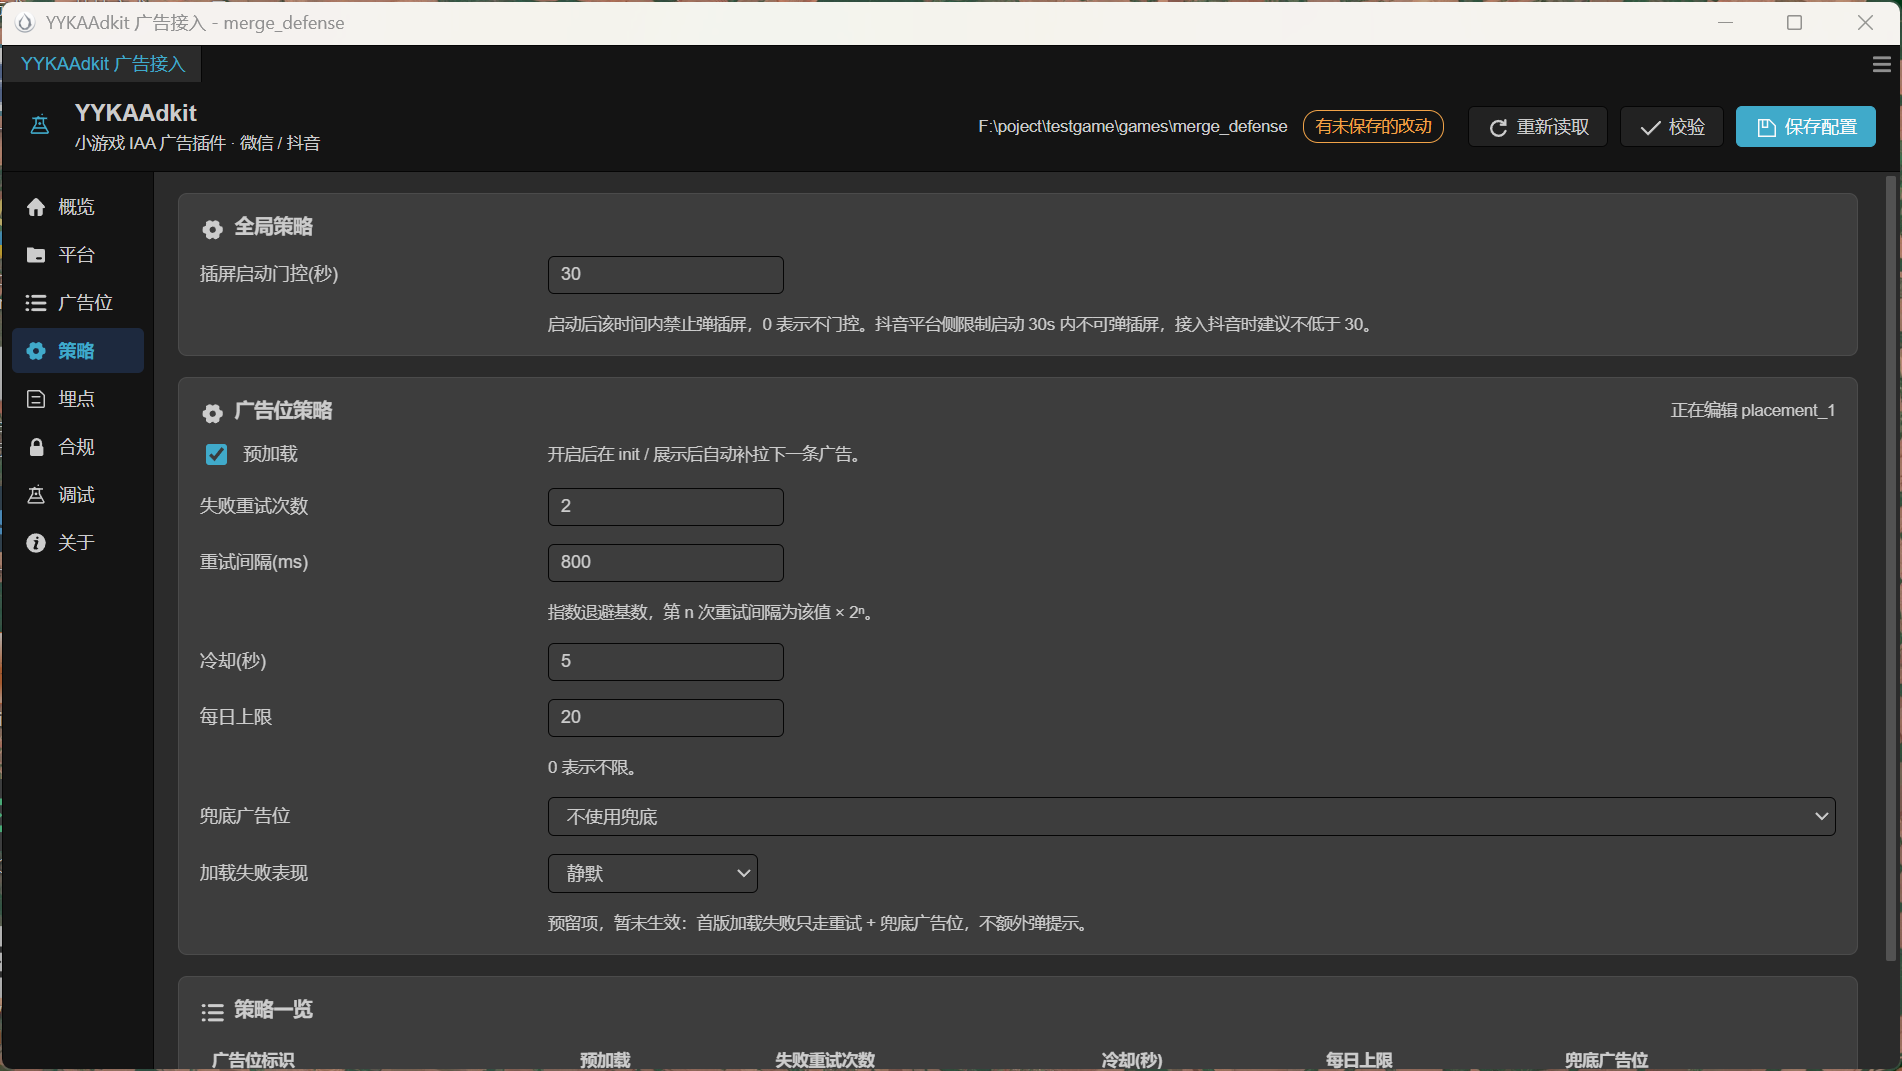
Task: Click the app icon in the title bar
Action: tap(25, 23)
